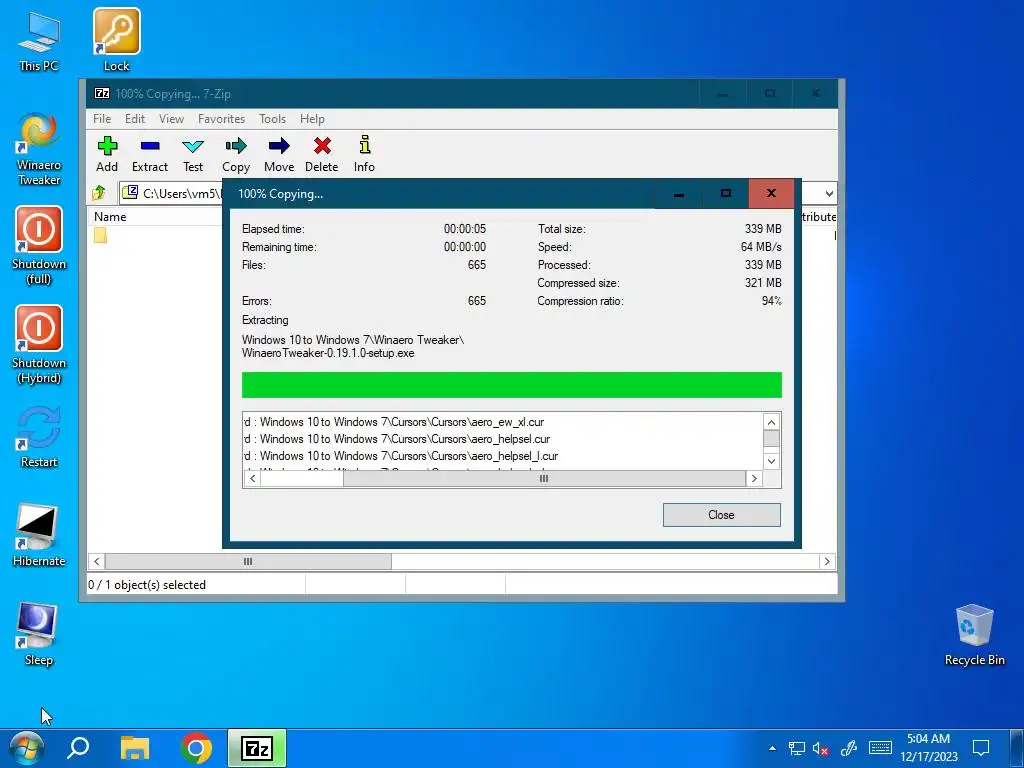Open the File menu

coord(102,119)
